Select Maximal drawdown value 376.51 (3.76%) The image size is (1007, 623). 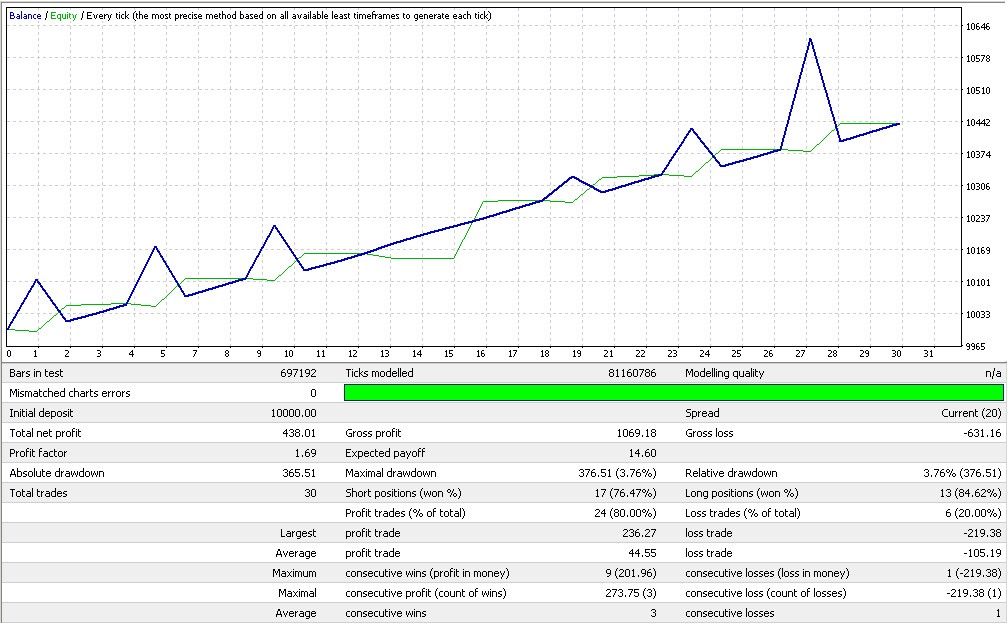point(617,473)
